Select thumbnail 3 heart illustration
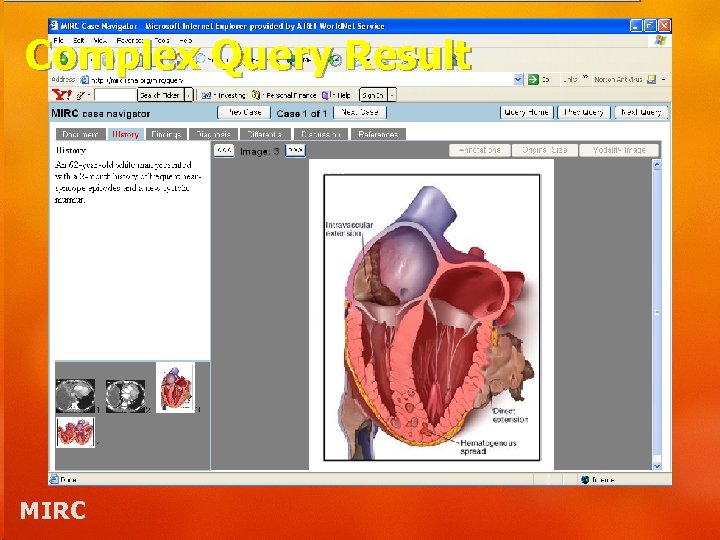This screenshot has height=540, width=720. [175, 387]
